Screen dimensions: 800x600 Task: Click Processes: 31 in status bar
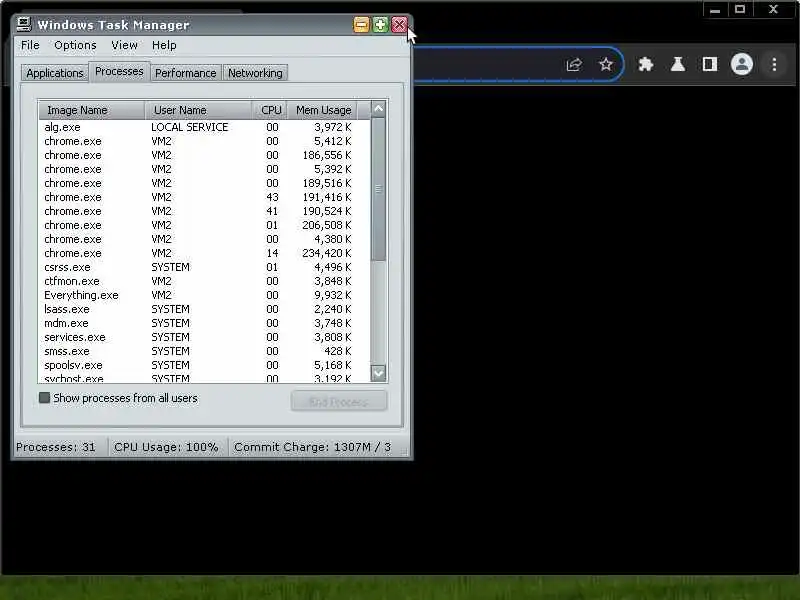pyautogui.click(x=56, y=447)
